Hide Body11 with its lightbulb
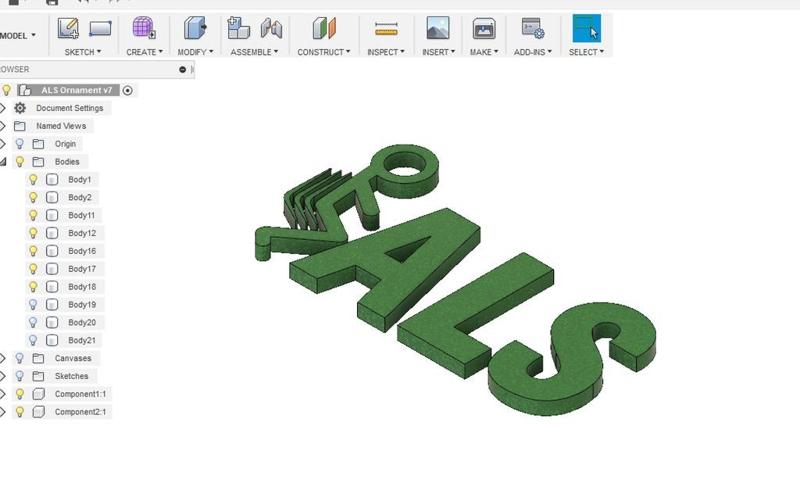This screenshot has width=800, height=494. pyautogui.click(x=33, y=215)
